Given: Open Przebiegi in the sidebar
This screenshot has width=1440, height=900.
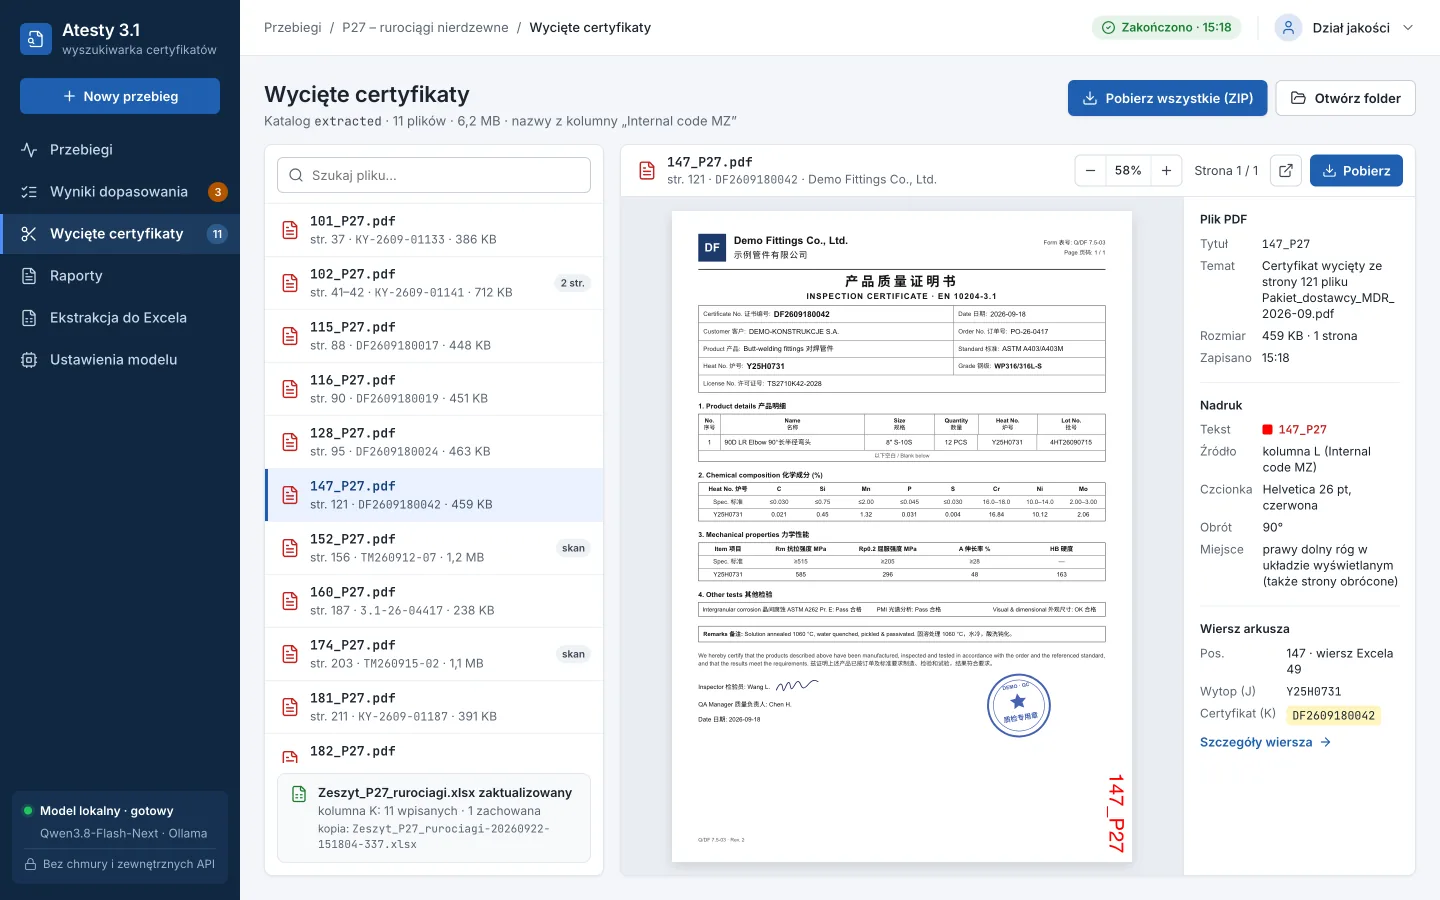Looking at the screenshot, I should 120,150.
